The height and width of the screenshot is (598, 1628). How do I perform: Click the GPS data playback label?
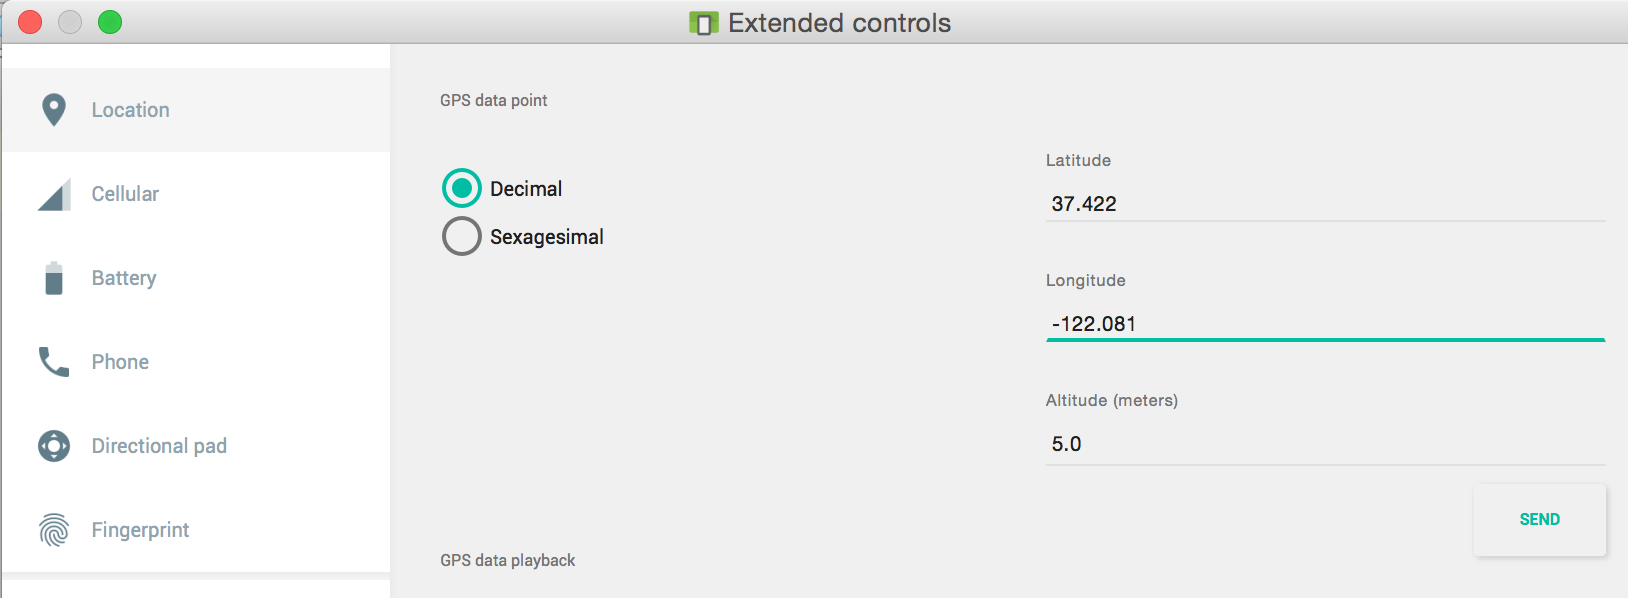[507, 560]
